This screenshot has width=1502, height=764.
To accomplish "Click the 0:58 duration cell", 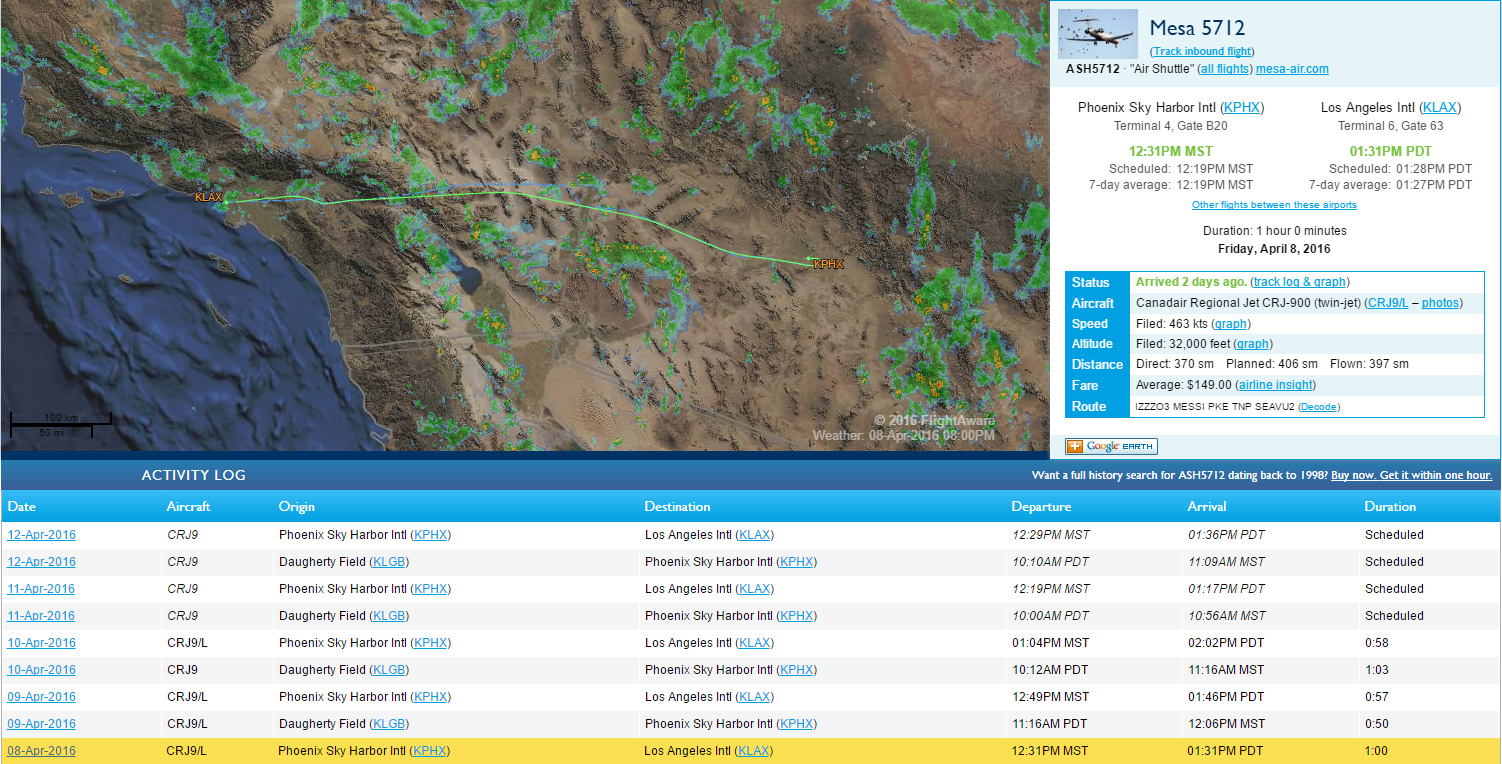I will coord(1377,643).
